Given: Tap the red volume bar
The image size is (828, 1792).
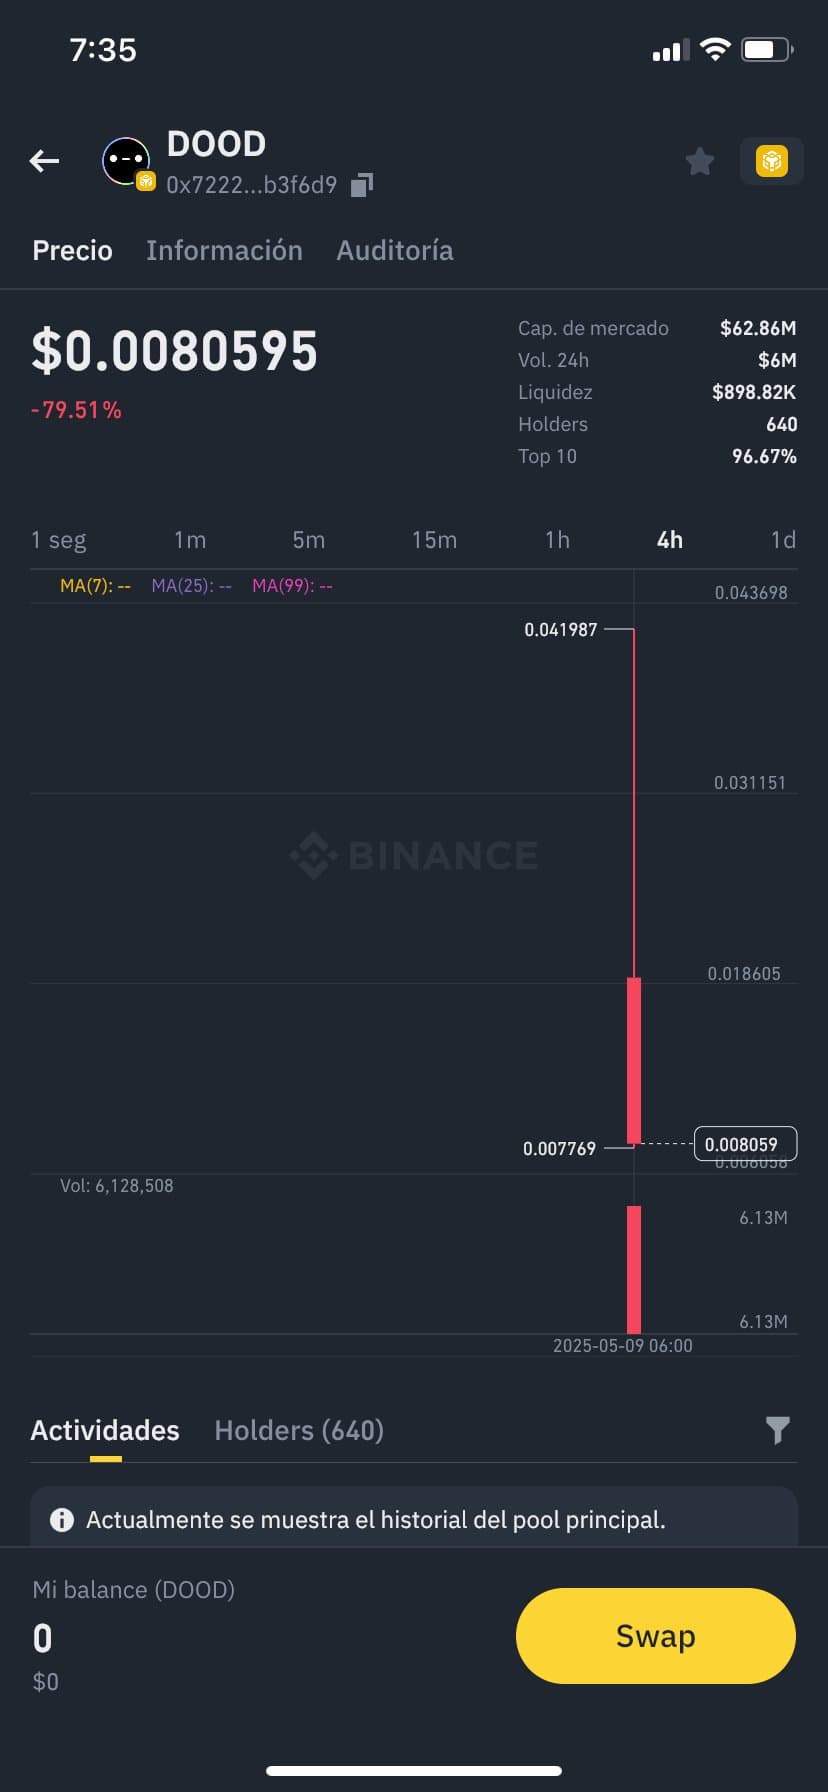Looking at the screenshot, I should (x=634, y=1268).
